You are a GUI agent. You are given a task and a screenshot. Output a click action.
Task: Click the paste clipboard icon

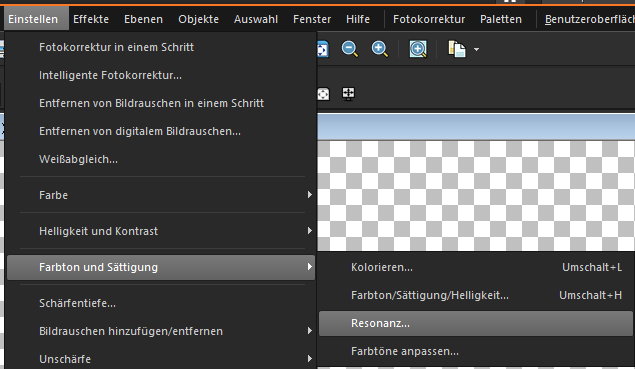pos(457,49)
